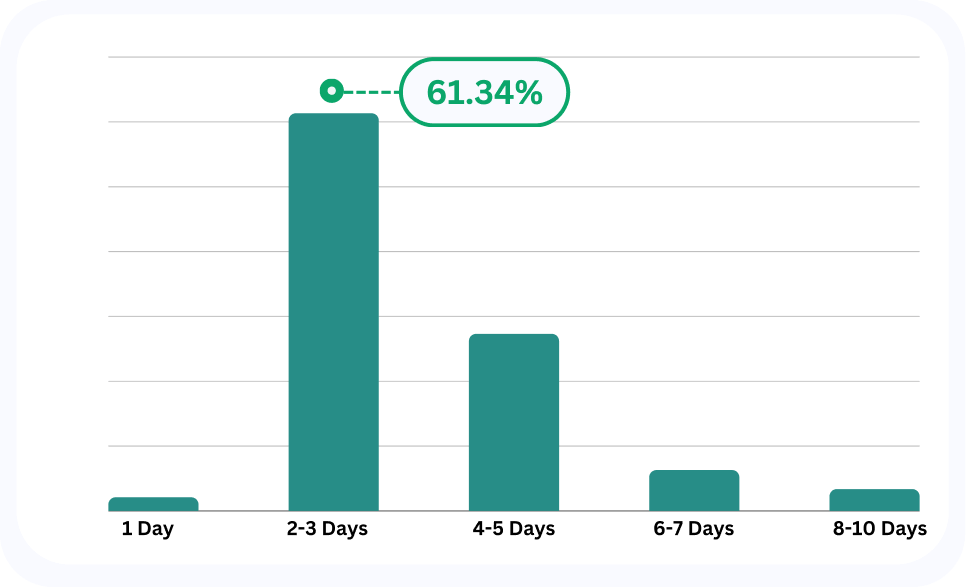Select the 6-7 Days bar
This screenshot has width=966, height=588.
coord(694,491)
